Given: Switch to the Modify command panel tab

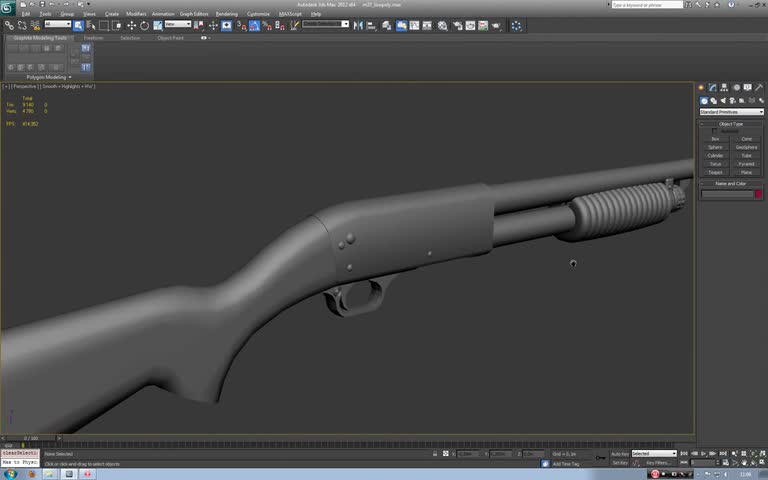Looking at the screenshot, I should point(712,87).
